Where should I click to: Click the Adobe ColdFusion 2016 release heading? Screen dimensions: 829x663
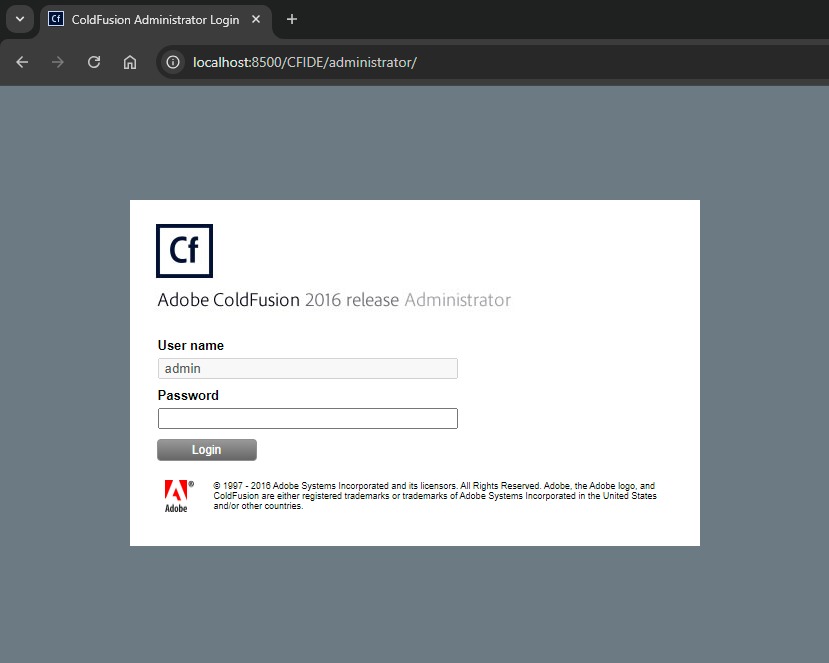[x=333, y=300]
